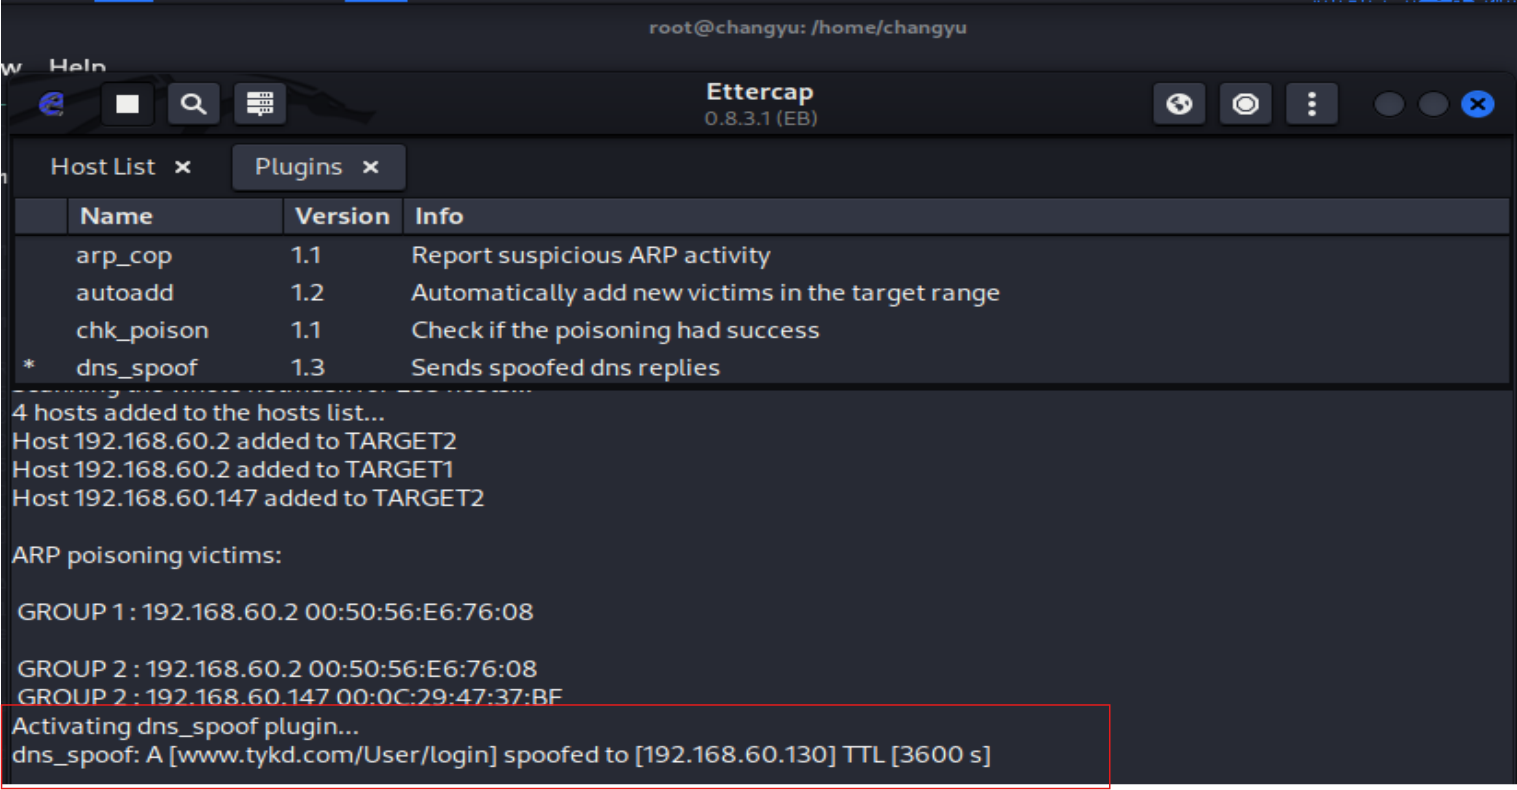This screenshot has height=790, width=1517.
Task: Scan for hosts using magnifier icon
Action: [193, 104]
